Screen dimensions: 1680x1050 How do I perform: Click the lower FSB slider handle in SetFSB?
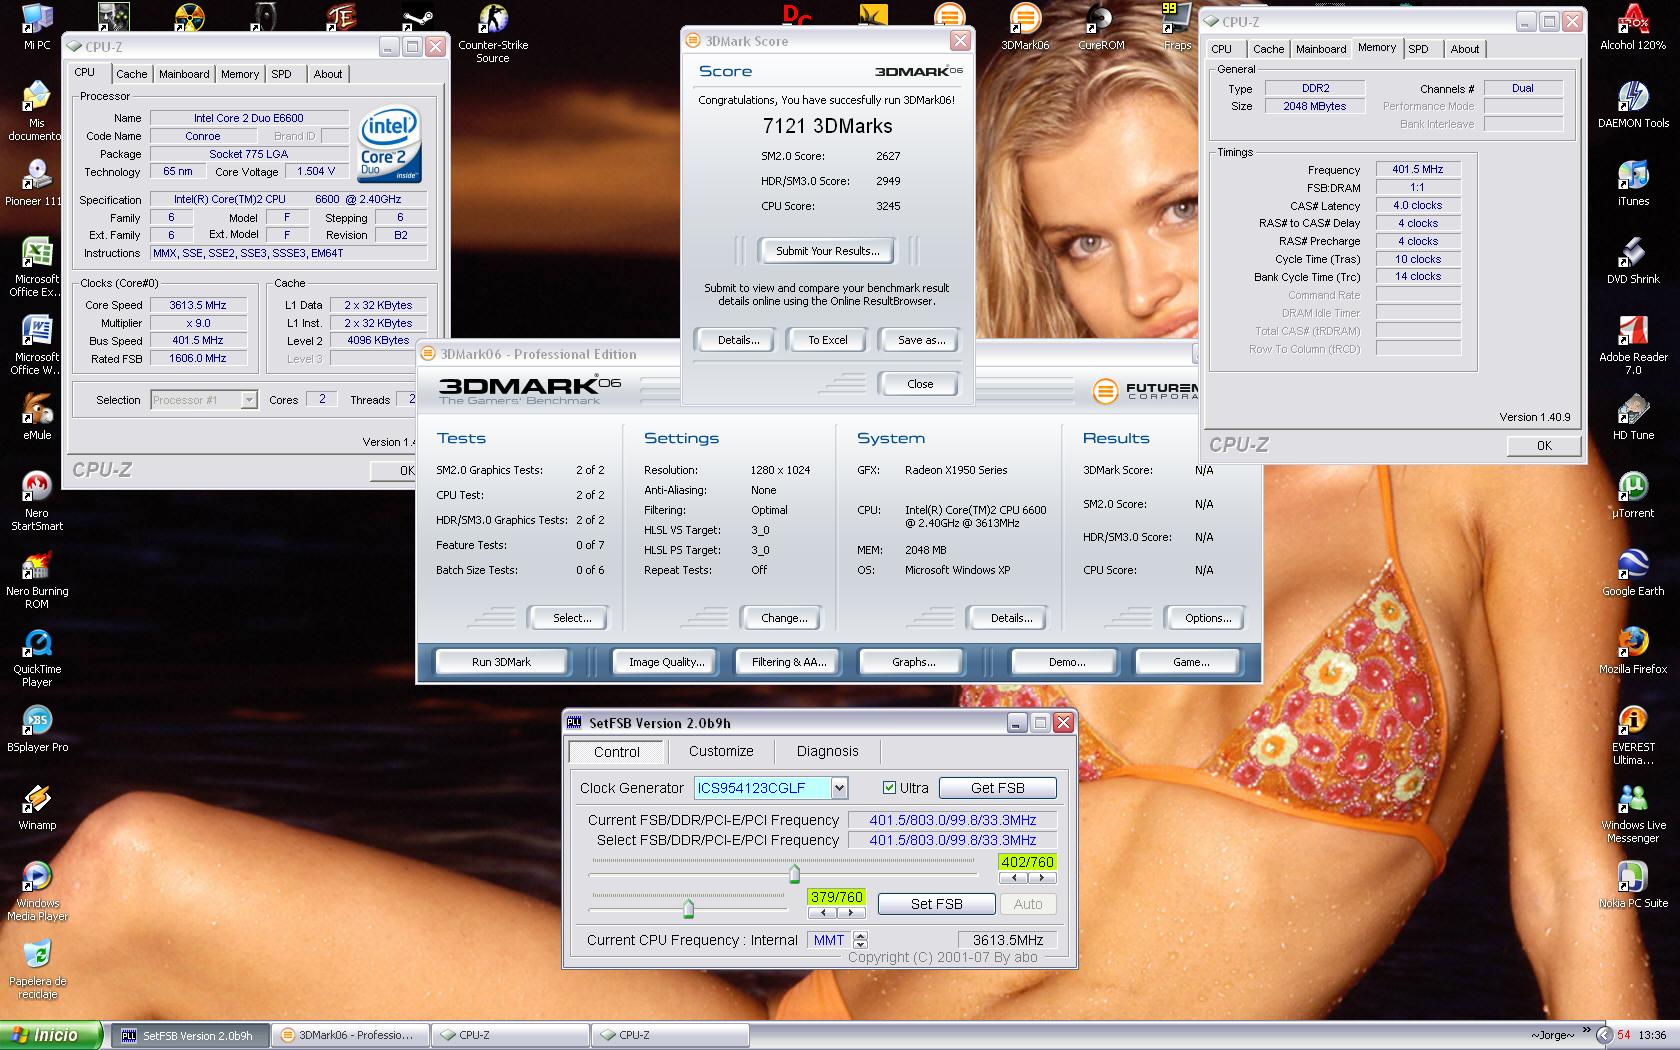[x=688, y=908]
